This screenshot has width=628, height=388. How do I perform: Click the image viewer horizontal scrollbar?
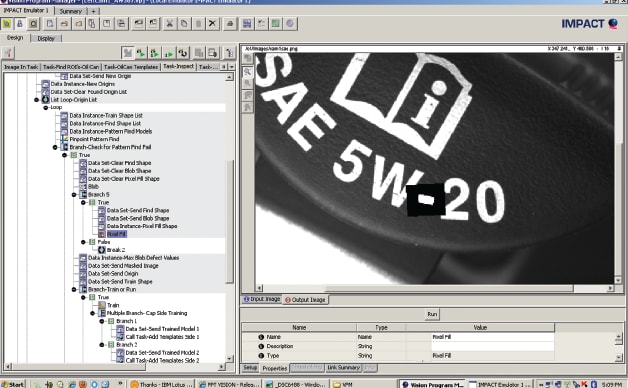pyautogui.click(x=434, y=288)
